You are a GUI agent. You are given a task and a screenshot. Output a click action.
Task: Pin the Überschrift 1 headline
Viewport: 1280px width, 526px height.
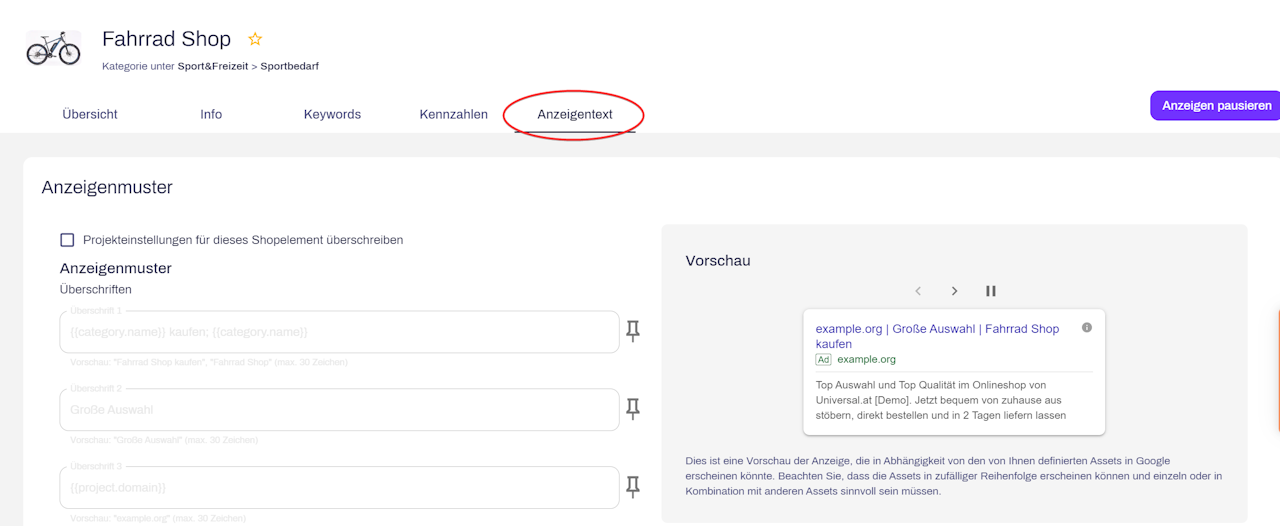coord(633,331)
